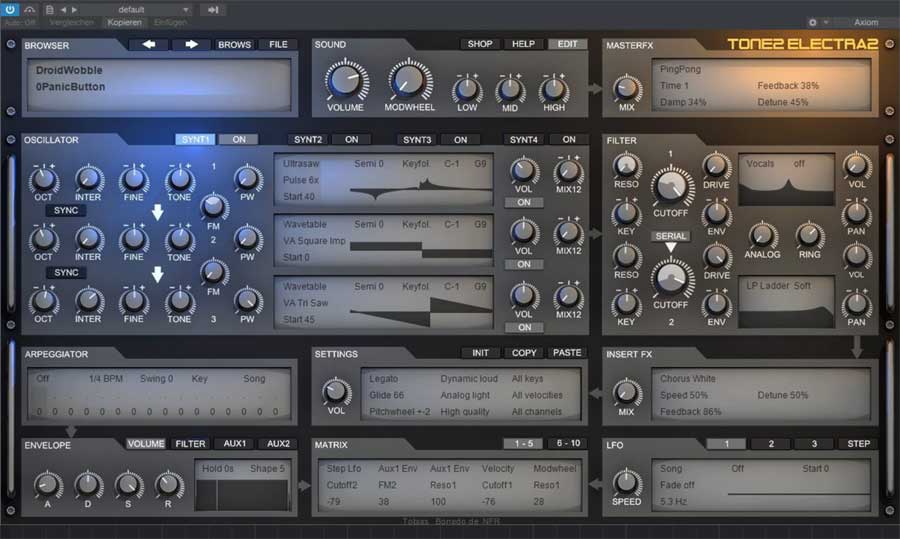Click the Kopieren host toolbar item
Viewport: 900px width, 539px height.
[124, 22]
